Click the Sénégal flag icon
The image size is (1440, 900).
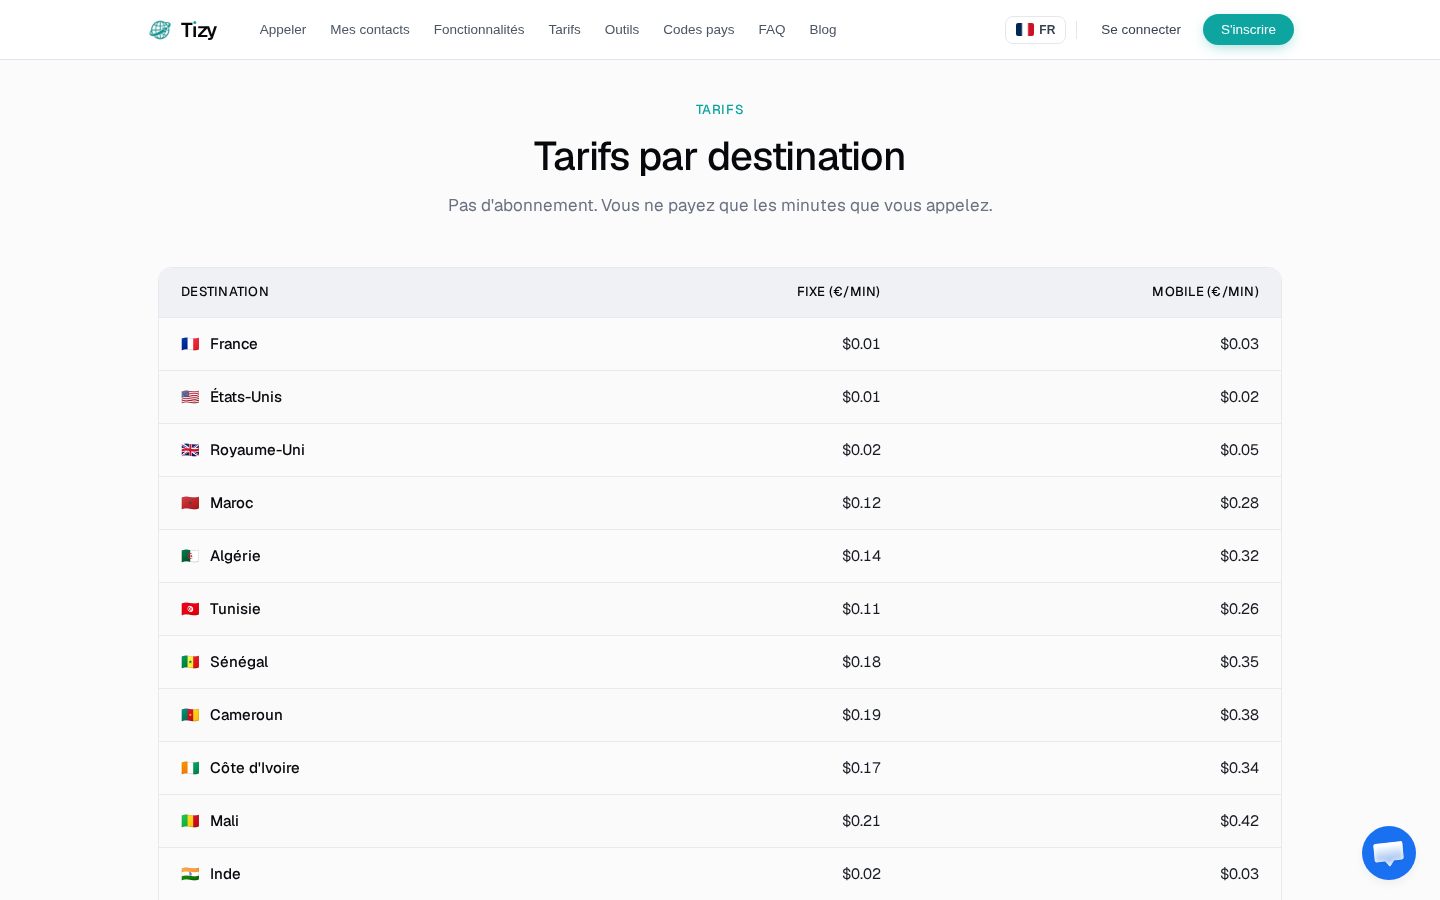click(x=190, y=662)
